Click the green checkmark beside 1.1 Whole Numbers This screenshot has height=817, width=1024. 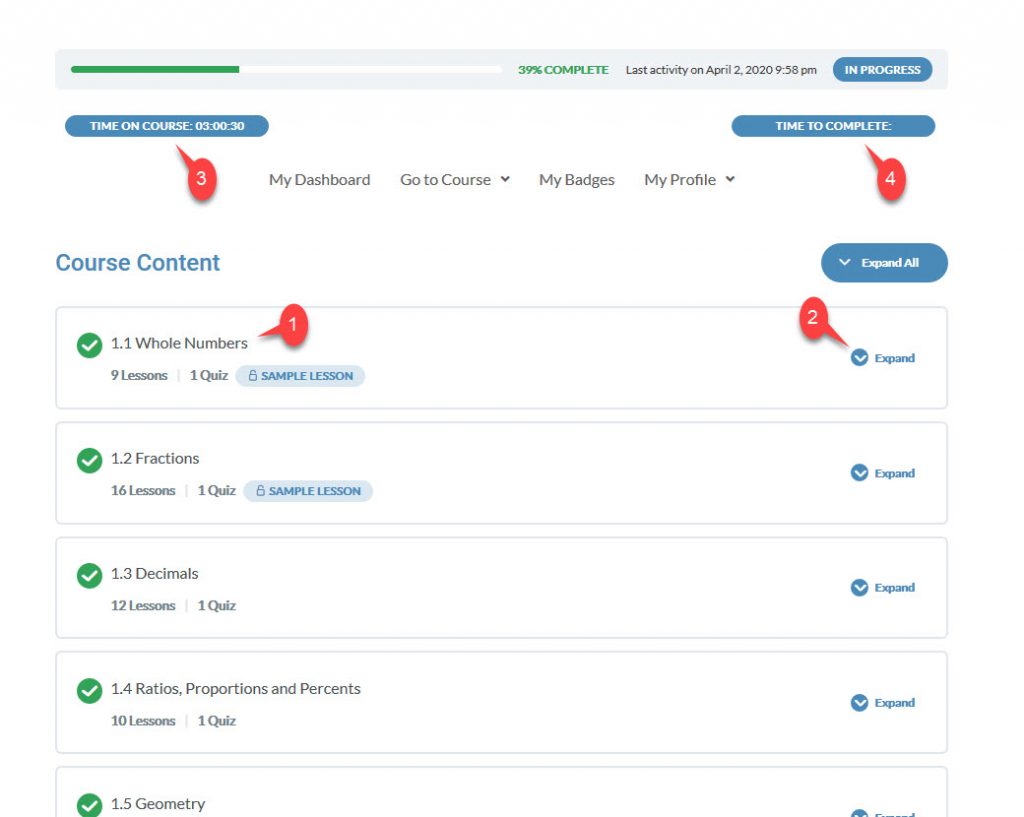point(89,345)
